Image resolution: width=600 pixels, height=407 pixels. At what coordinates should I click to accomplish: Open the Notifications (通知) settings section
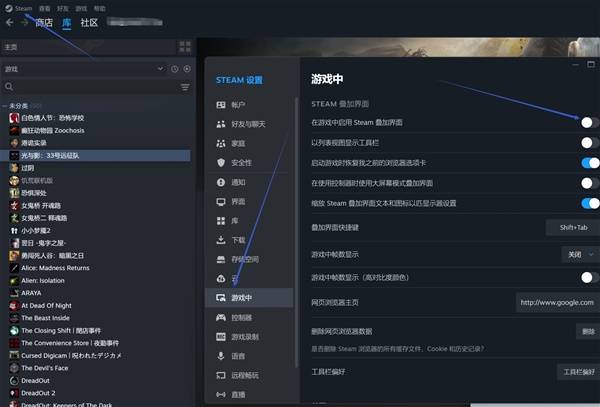(x=249, y=182)
